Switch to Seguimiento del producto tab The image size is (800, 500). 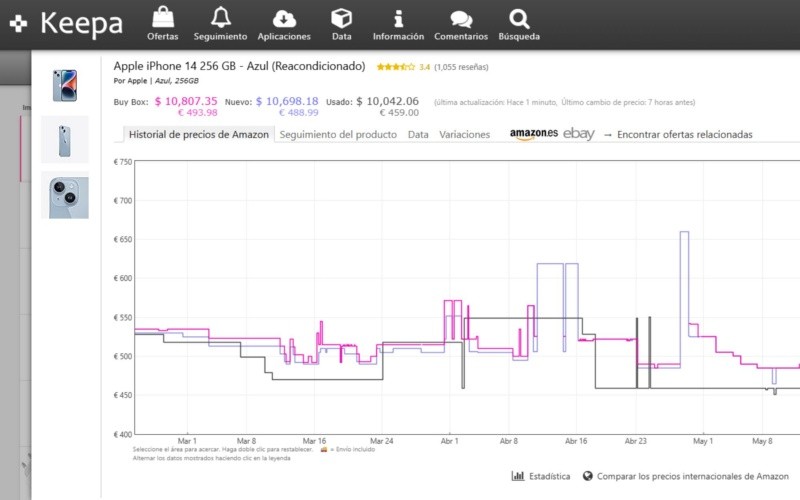(x=338, y=135)
